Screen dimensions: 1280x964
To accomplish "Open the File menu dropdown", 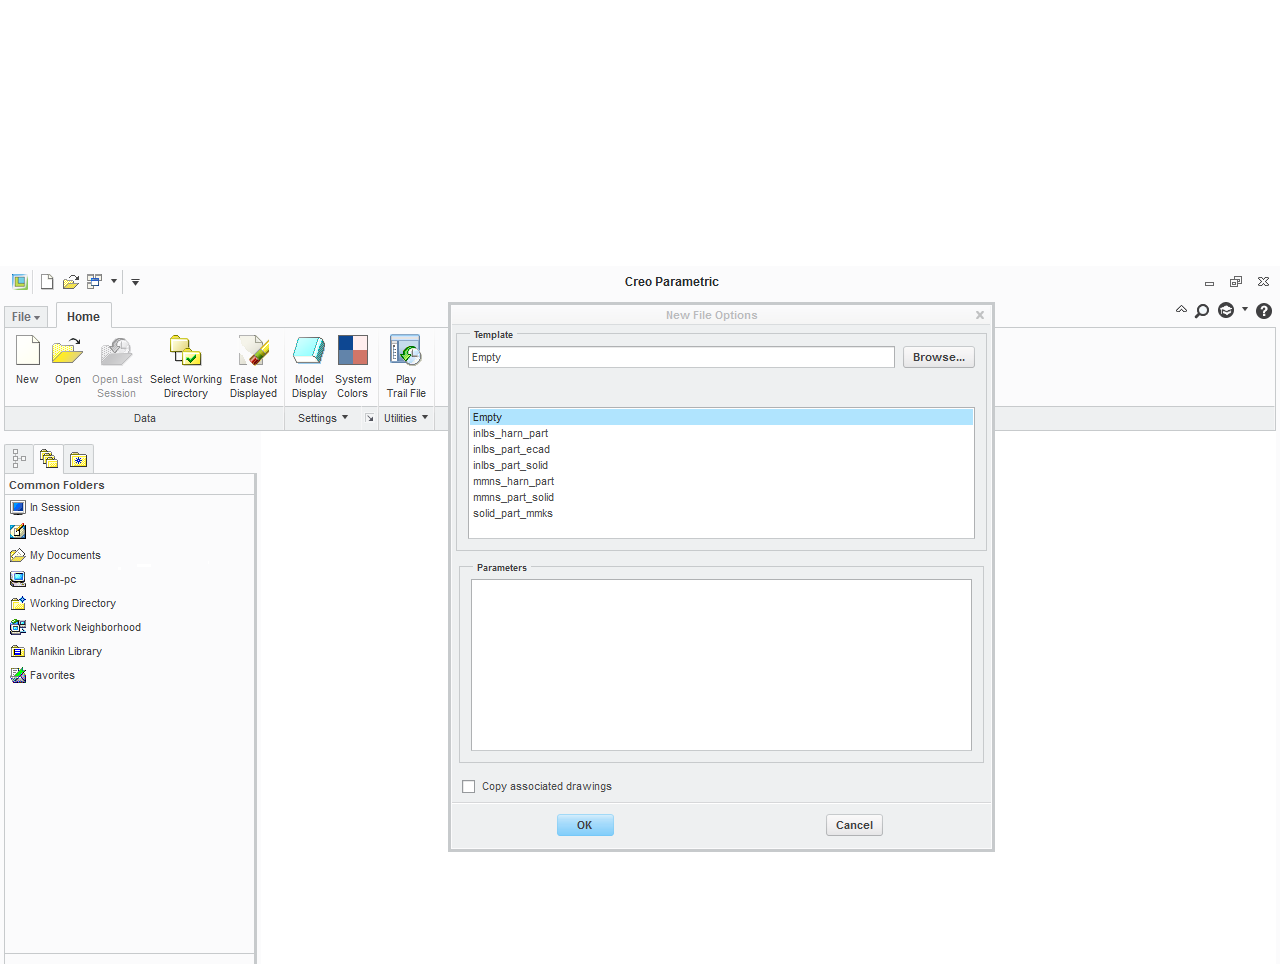I will (26, 317).
